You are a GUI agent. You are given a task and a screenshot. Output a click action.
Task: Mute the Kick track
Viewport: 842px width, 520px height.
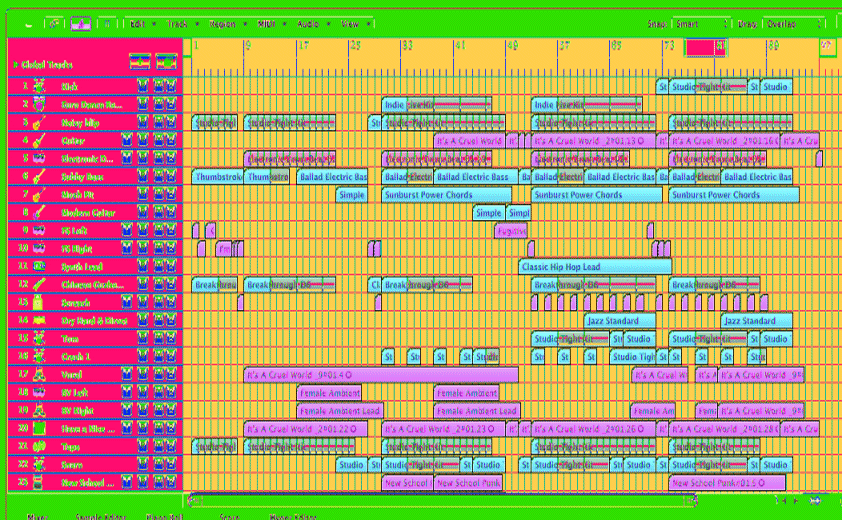tap(143, 87)
